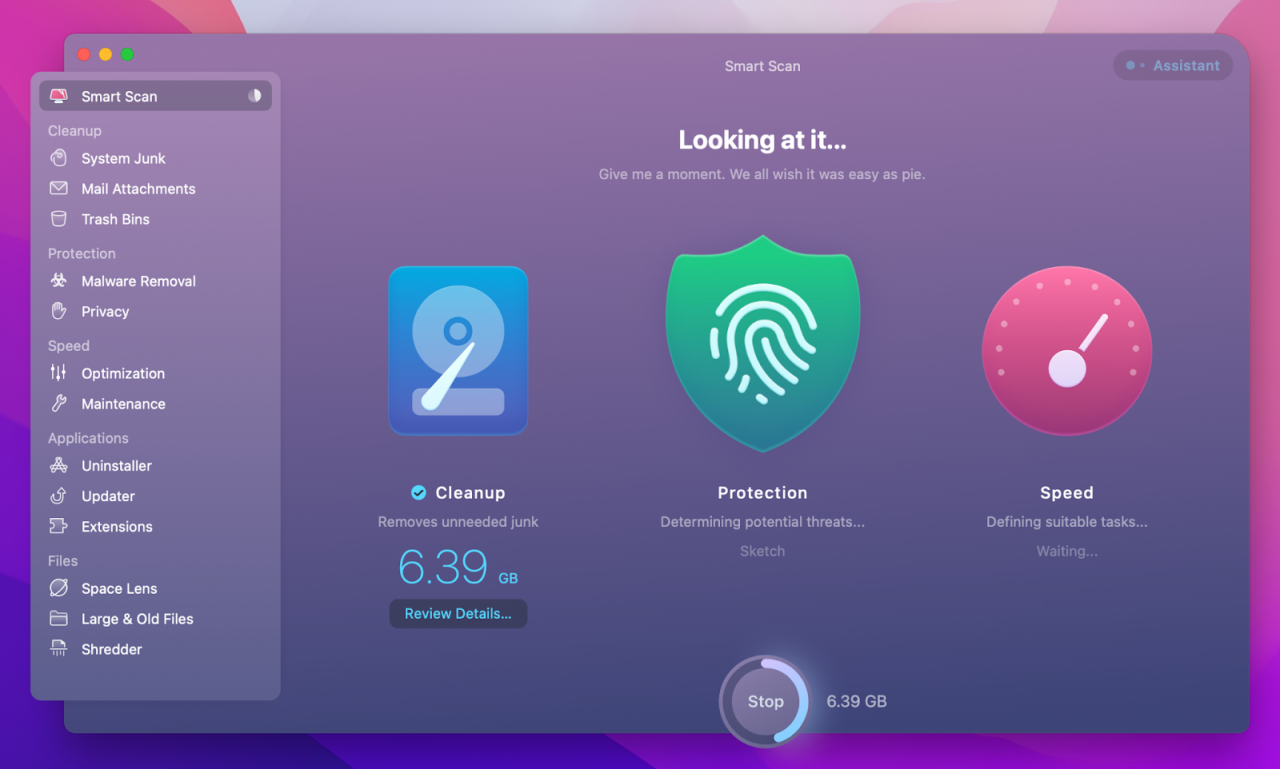Image resolution: width=1280 pixels, height=769 pixels.
Task: Click "Defining suitable tasks..." status text
Action: [1067, 522]
